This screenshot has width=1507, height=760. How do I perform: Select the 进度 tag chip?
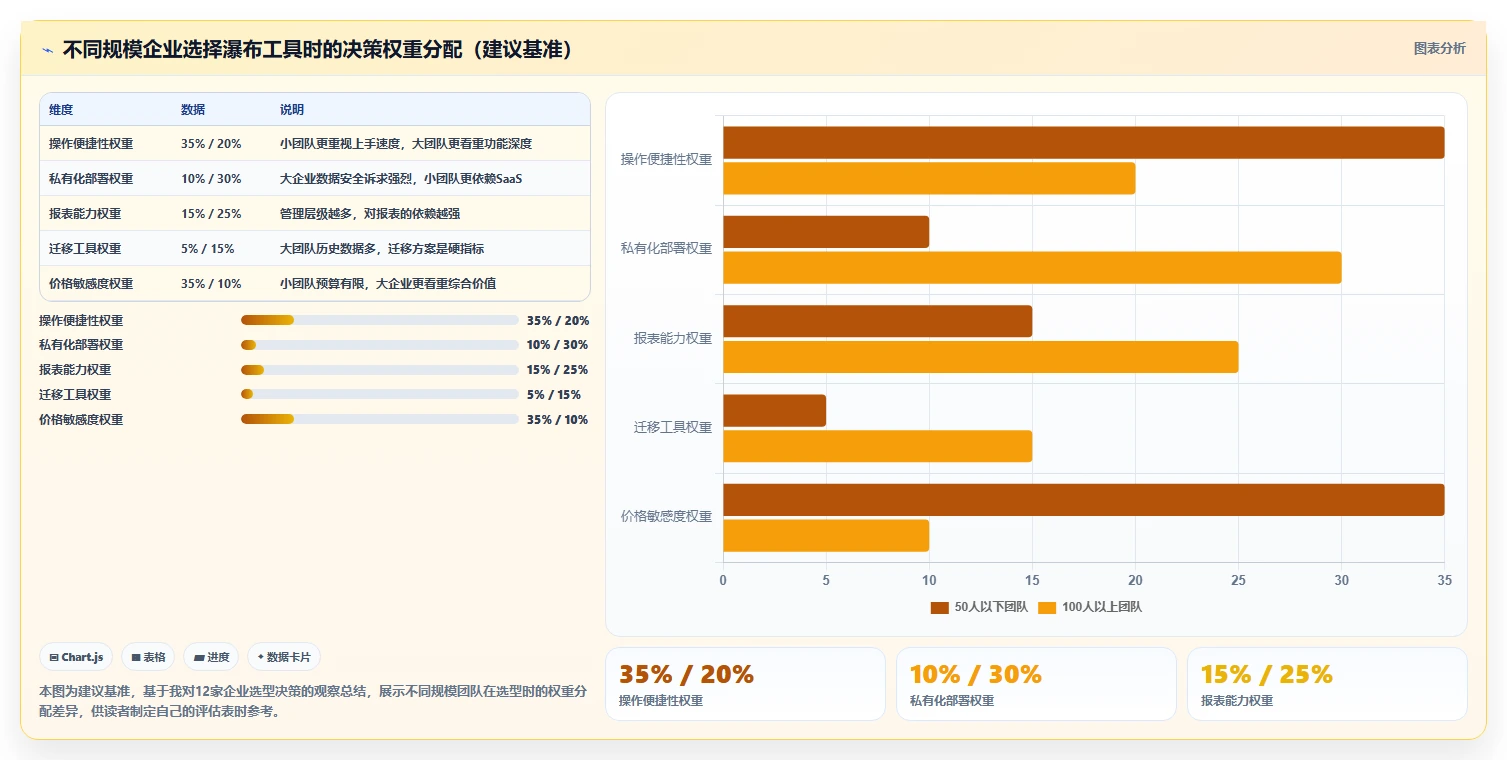click(x=211, y=657)
